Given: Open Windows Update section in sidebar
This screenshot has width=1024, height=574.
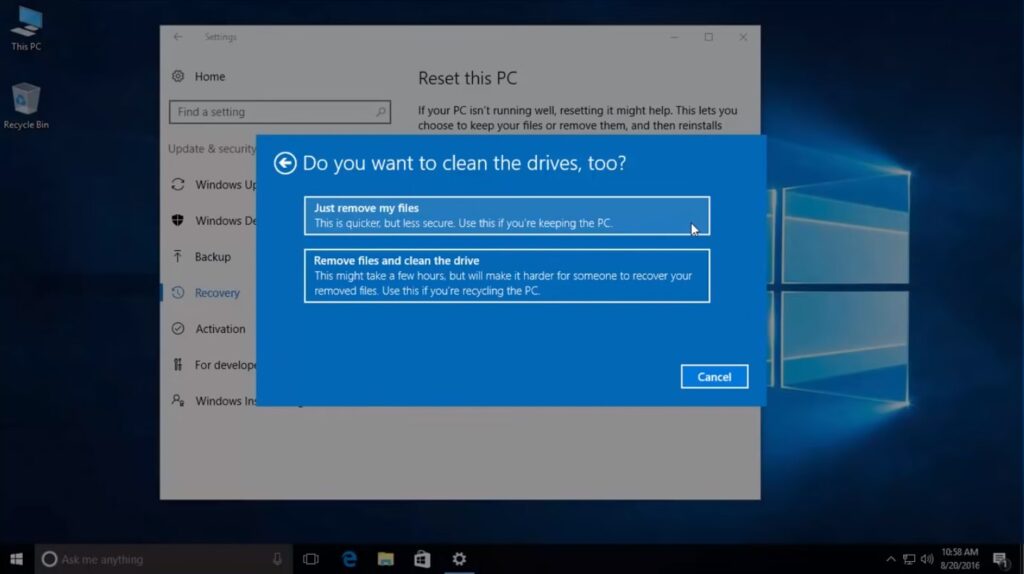Looking at the screenshot, I should [225, 185].
